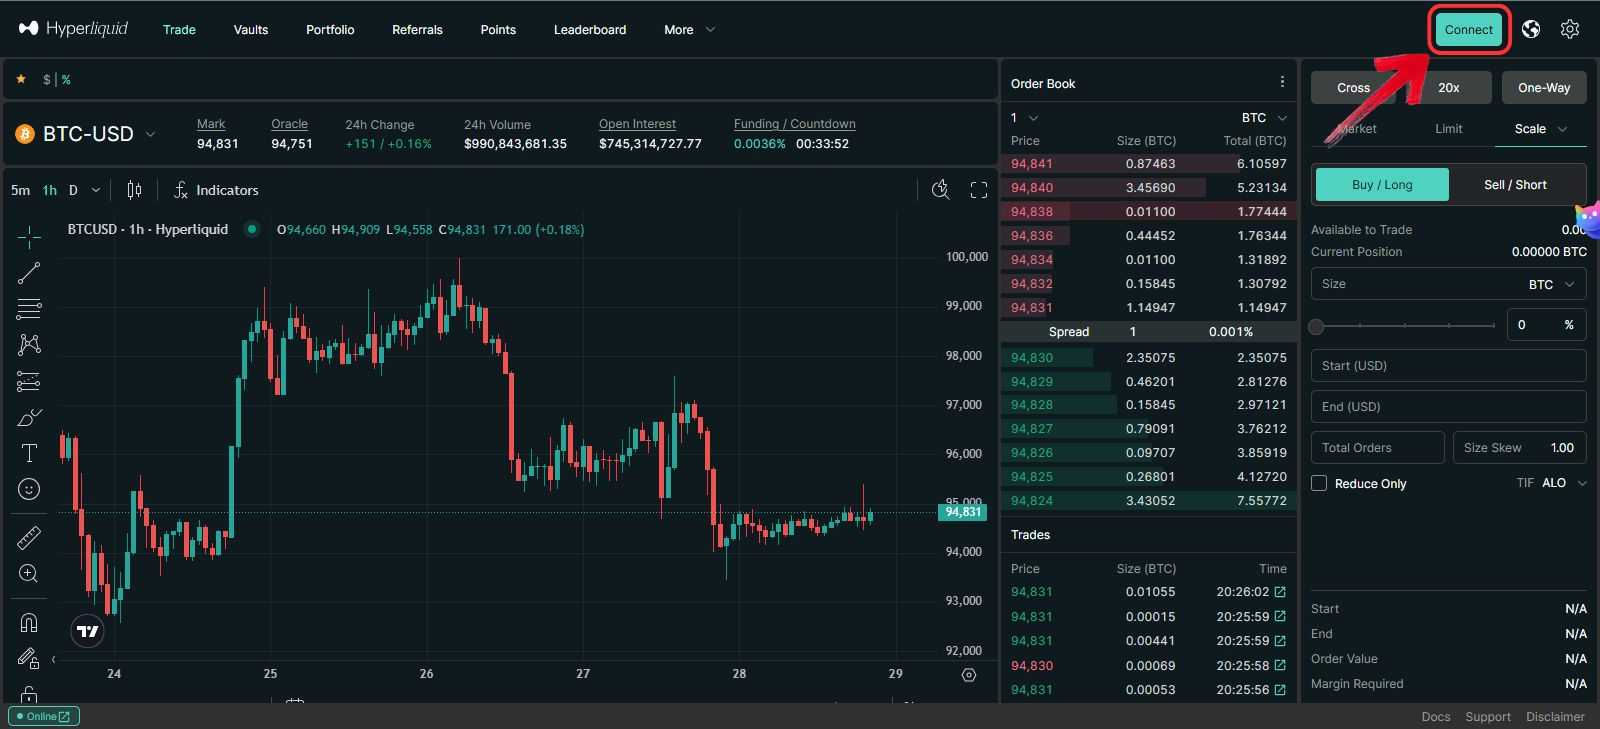Open the Disclaimer link

click(1555, 716)
